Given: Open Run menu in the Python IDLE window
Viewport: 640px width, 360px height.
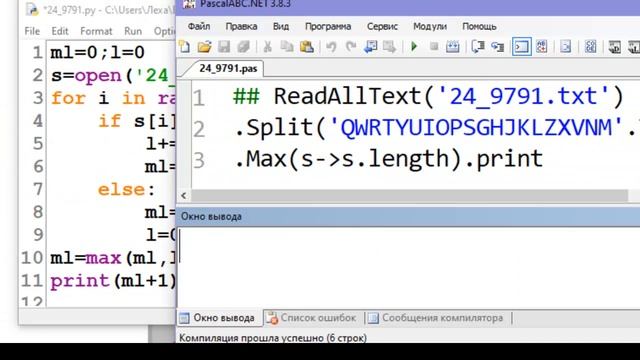Looking at the screenshot, I should 133,31.
